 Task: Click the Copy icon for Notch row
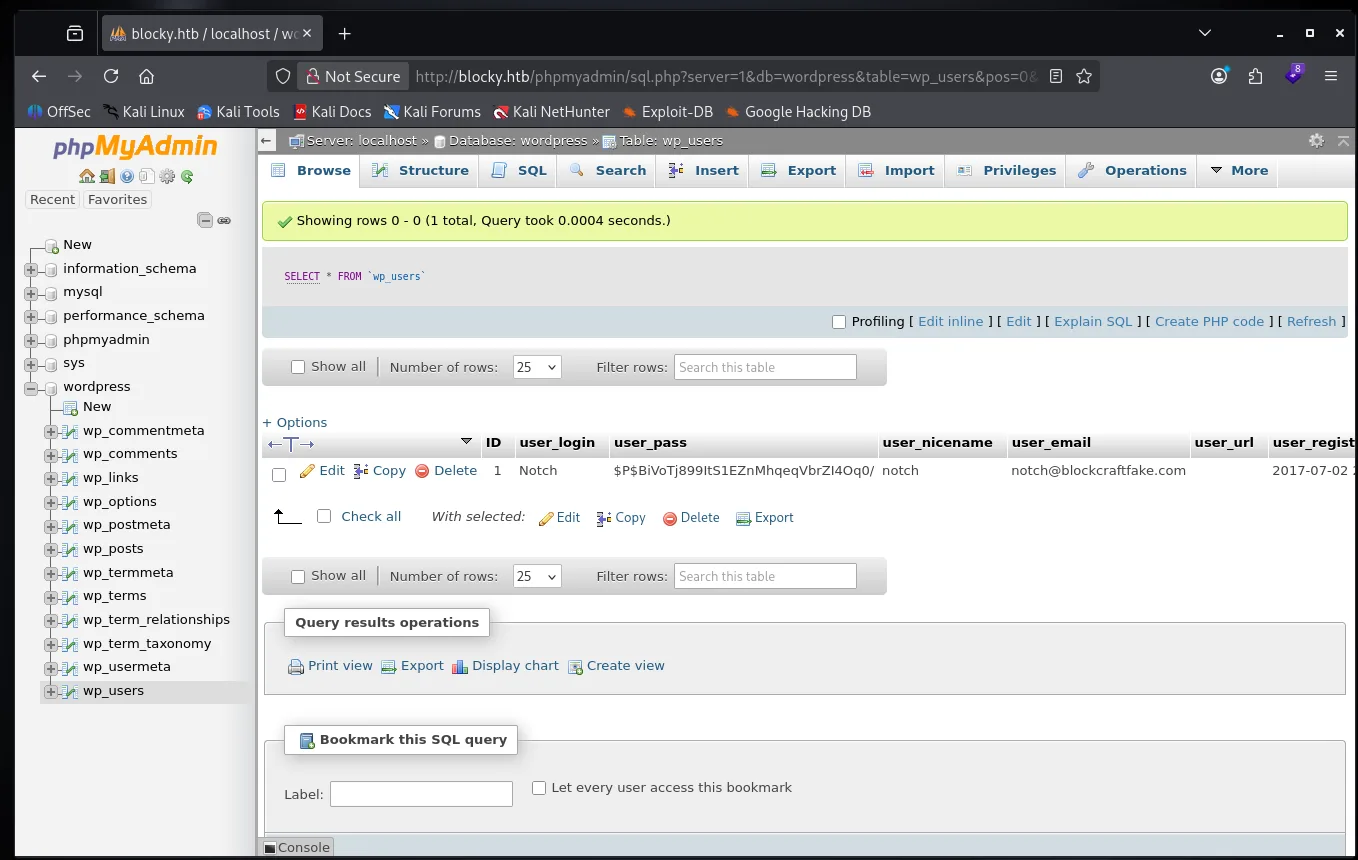[362, 471]
